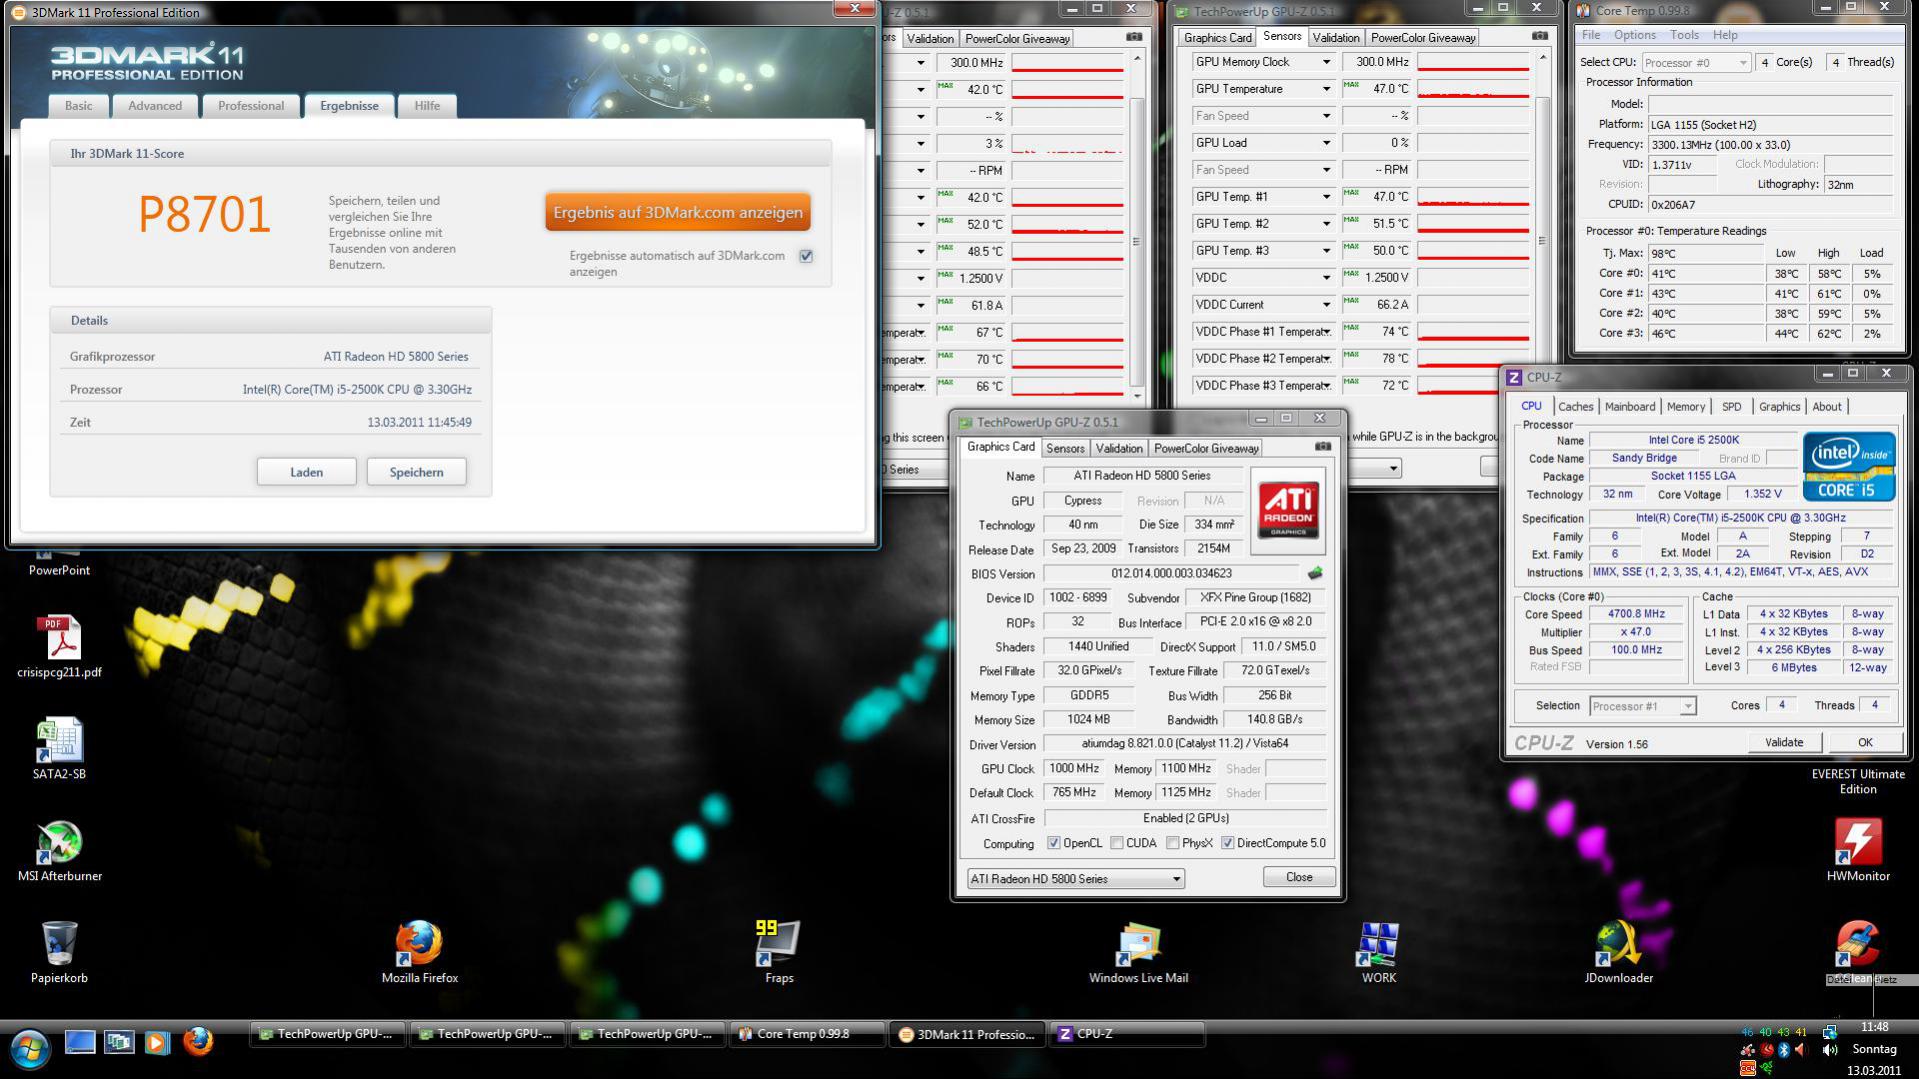Click the Bluetooth tray icon

pyautogui.click(x=1783, y=1049)
